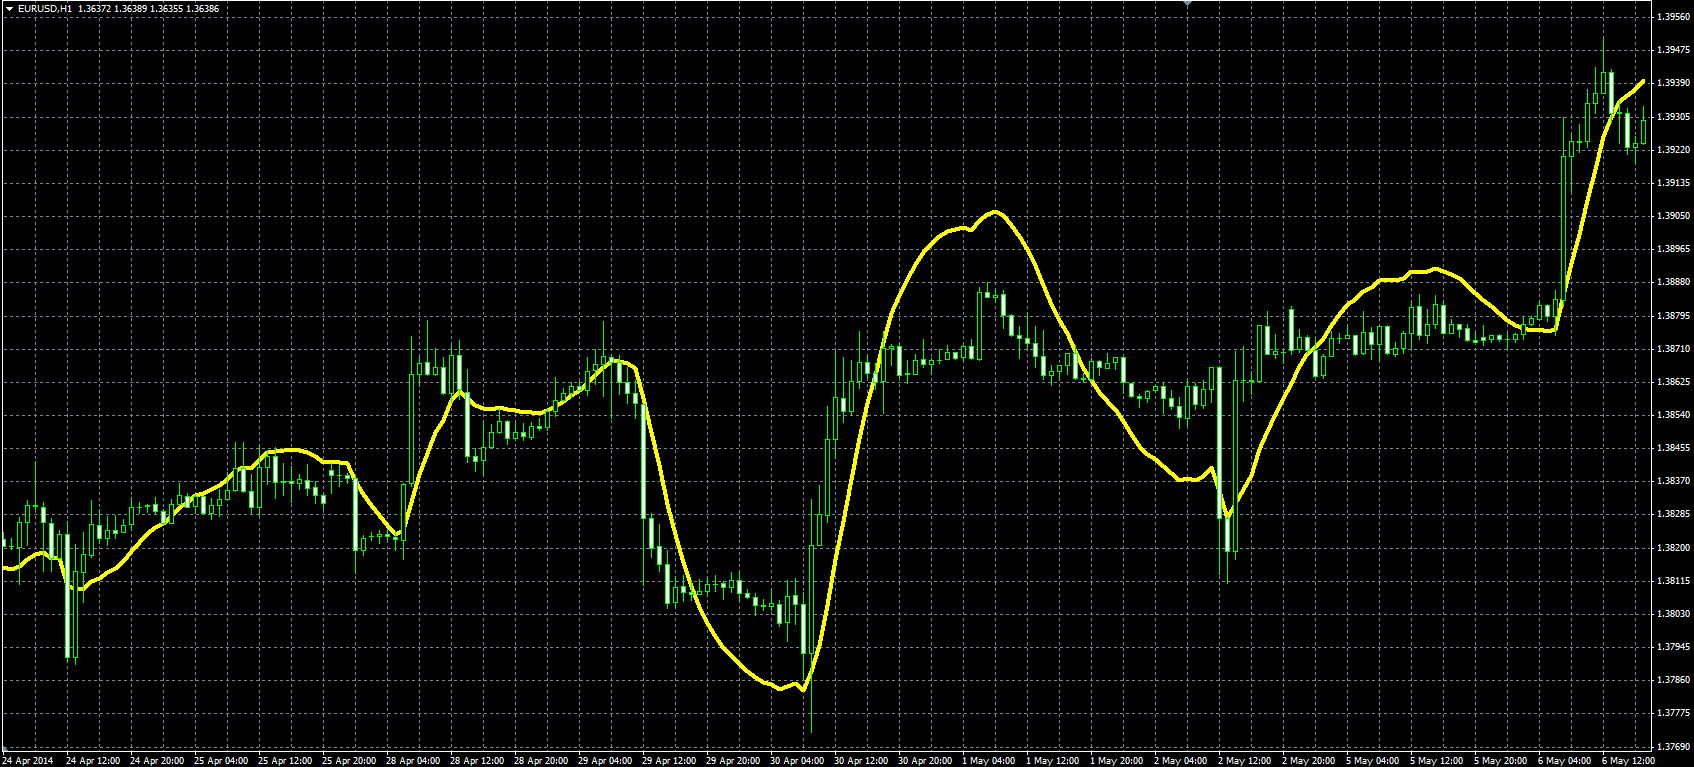Click the chart shift marker on the top edge
Screen dimensions: 1694x767
pyautogui.click(x=1187, y=4)
